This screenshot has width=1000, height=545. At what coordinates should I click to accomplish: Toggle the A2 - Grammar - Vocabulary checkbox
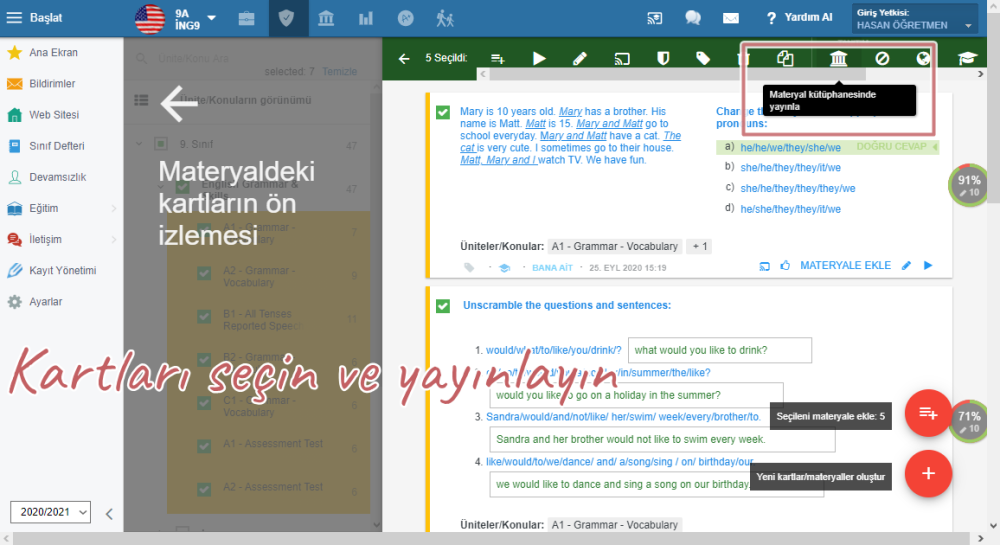tap(204, 273)
